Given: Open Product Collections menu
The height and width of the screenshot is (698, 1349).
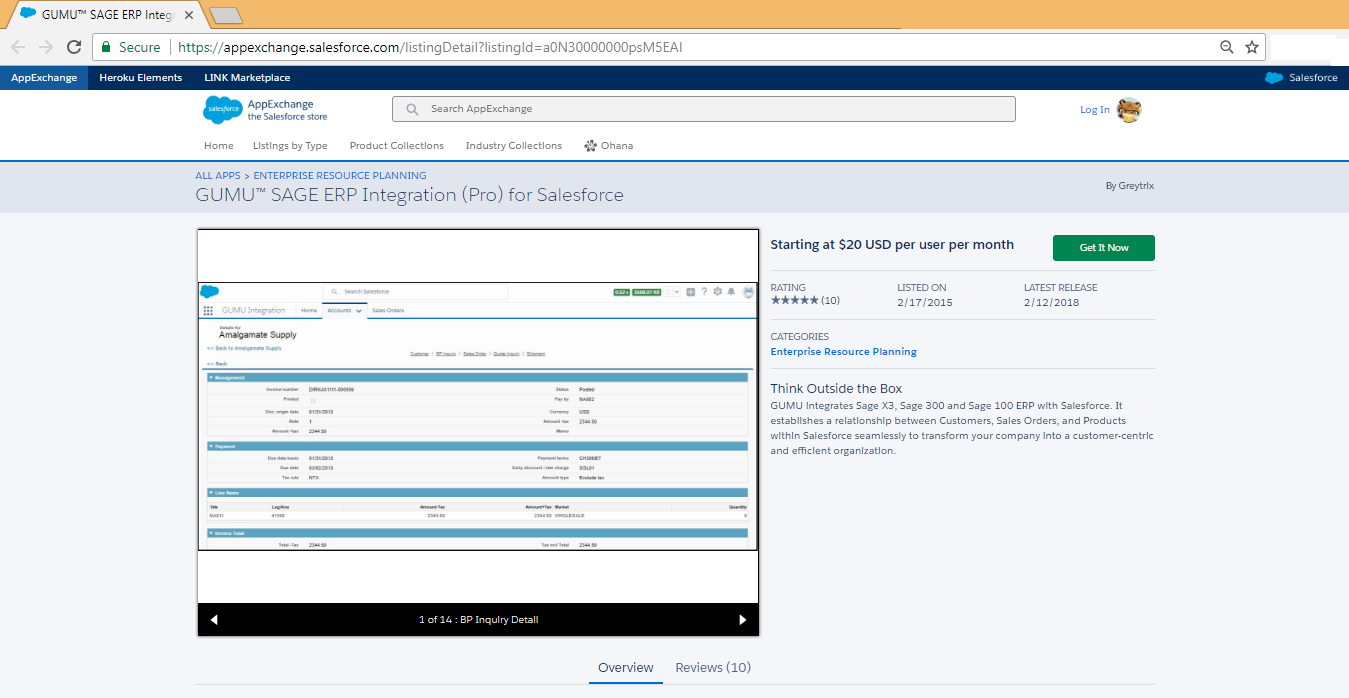Looking at the screenshot, I should [x=397, y=146].
